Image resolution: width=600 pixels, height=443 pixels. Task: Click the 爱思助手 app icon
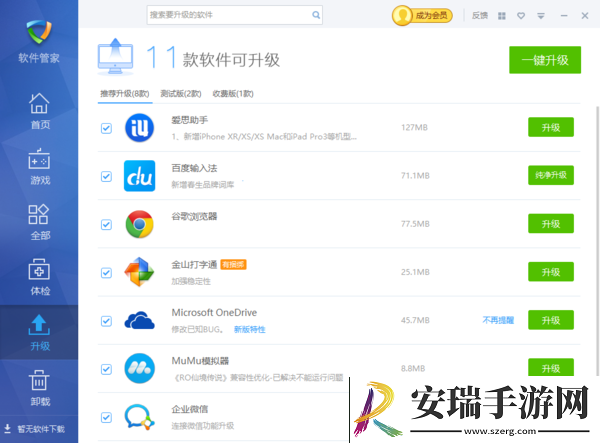click(139, 127)
